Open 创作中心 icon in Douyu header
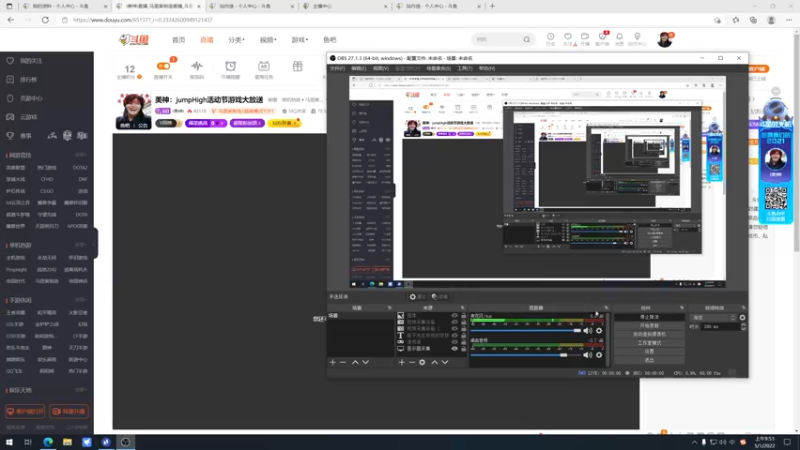Viewport: 800px width, 450px height. (637, 37)
